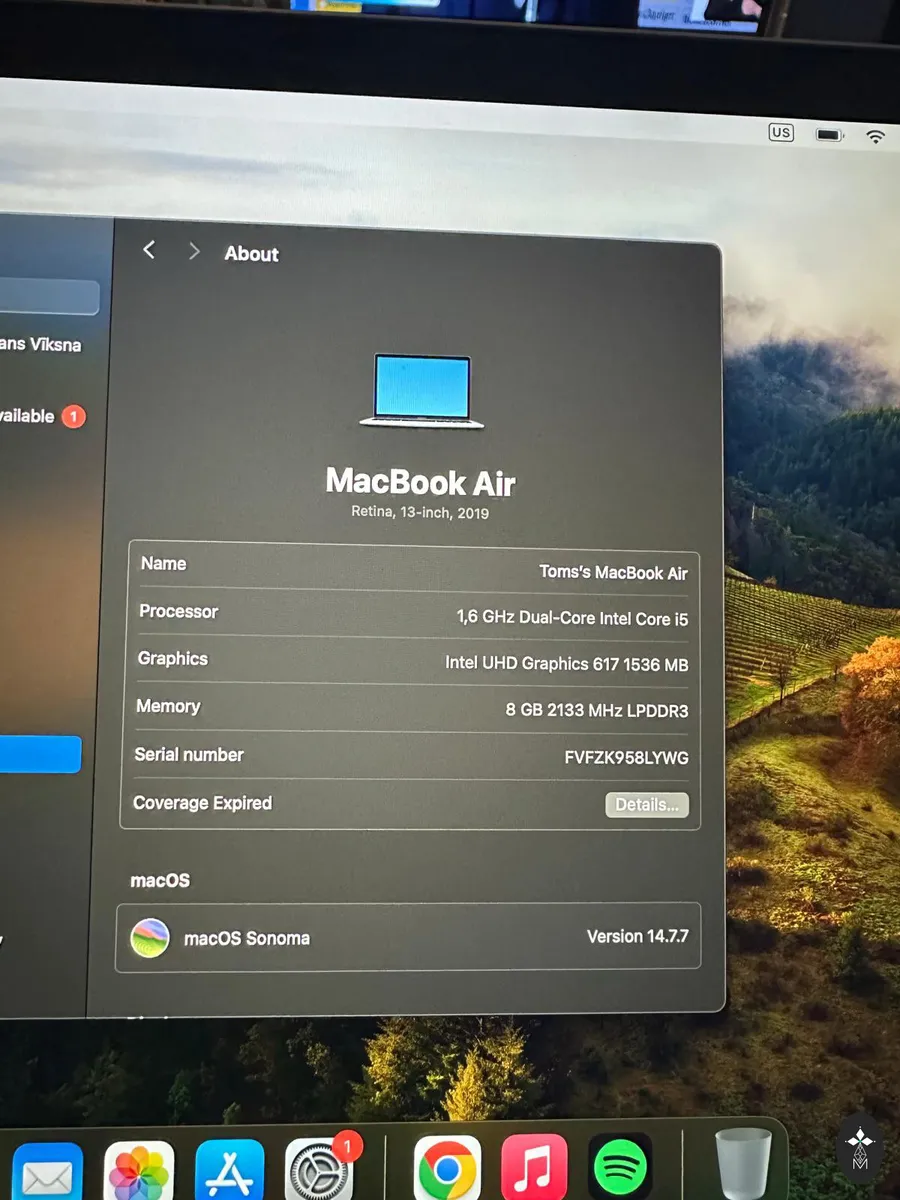The image size is (900, 1200).
Task: Open the coverage Details… button
Action: pos(647,805)
